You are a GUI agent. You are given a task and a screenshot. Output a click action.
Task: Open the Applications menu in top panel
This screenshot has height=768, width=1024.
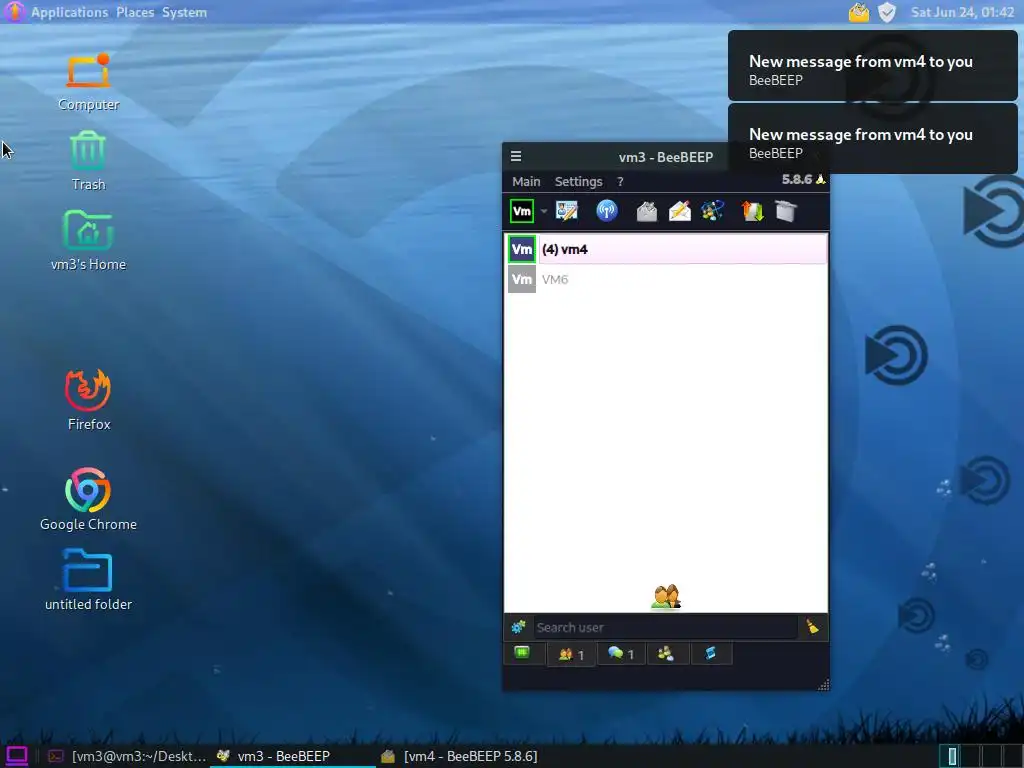pos(69,12)
